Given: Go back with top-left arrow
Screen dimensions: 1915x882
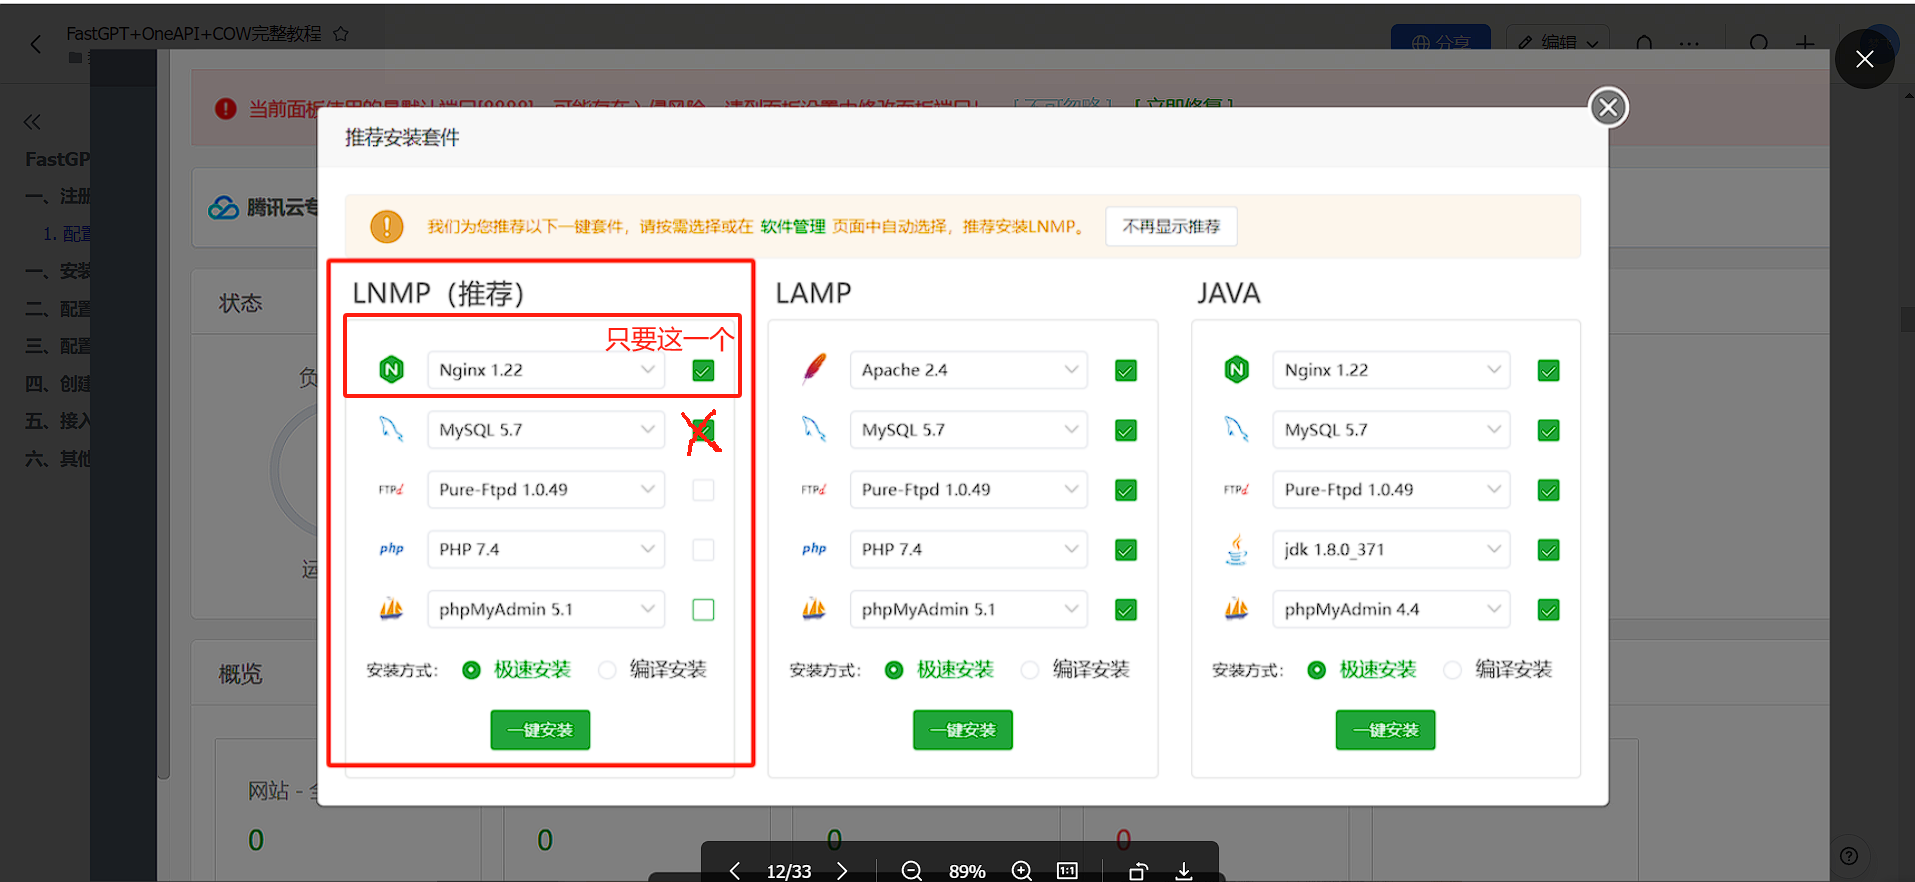Looking at the screenshot, I should pyautogui.click(x=36, y=44).
